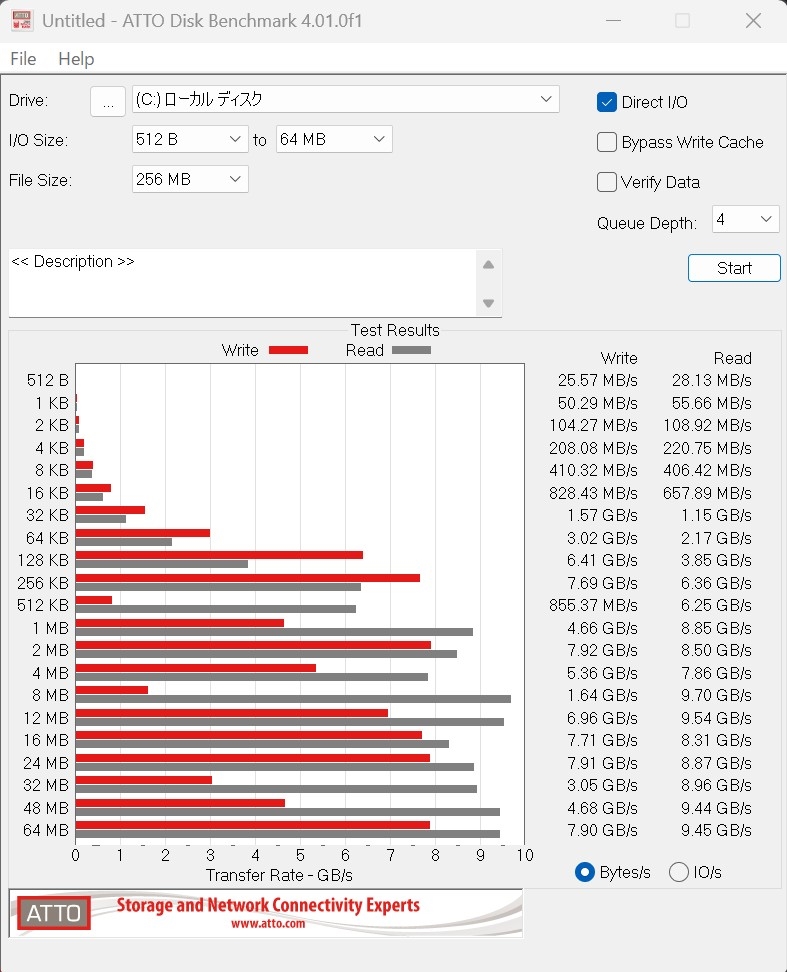Viewport: 787px width, 972px height.
Task: Click the Start benchmark button
Action: [734, 268]
